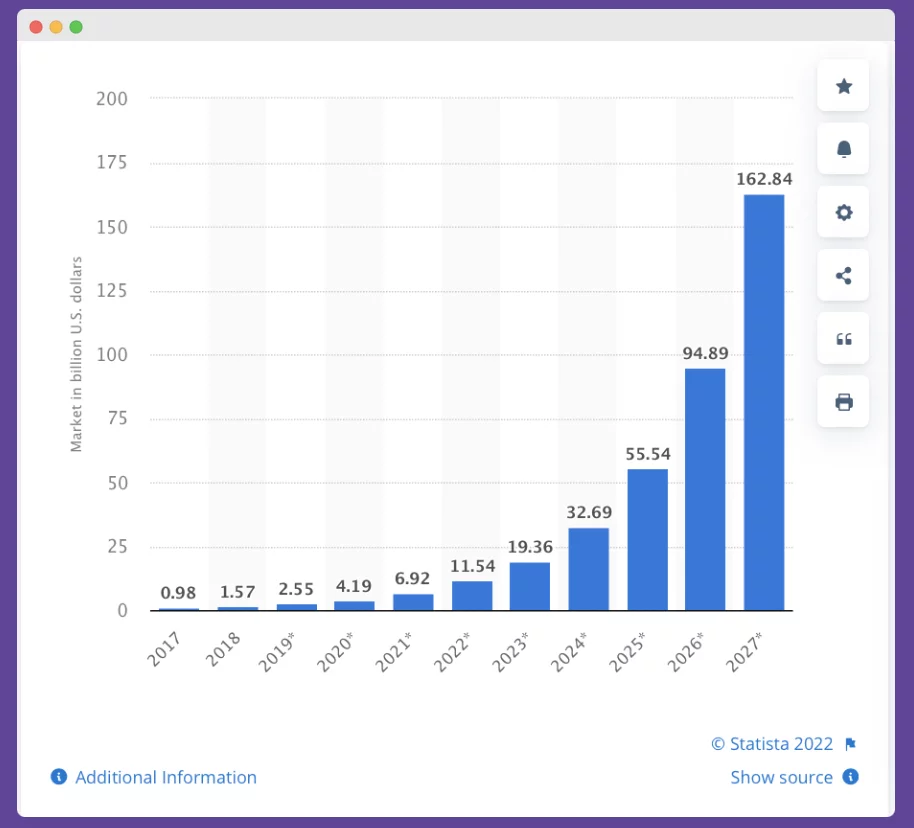Open the bell notification alert icon
The width and height of the screenshot is (914, 828).
(843, 149)
